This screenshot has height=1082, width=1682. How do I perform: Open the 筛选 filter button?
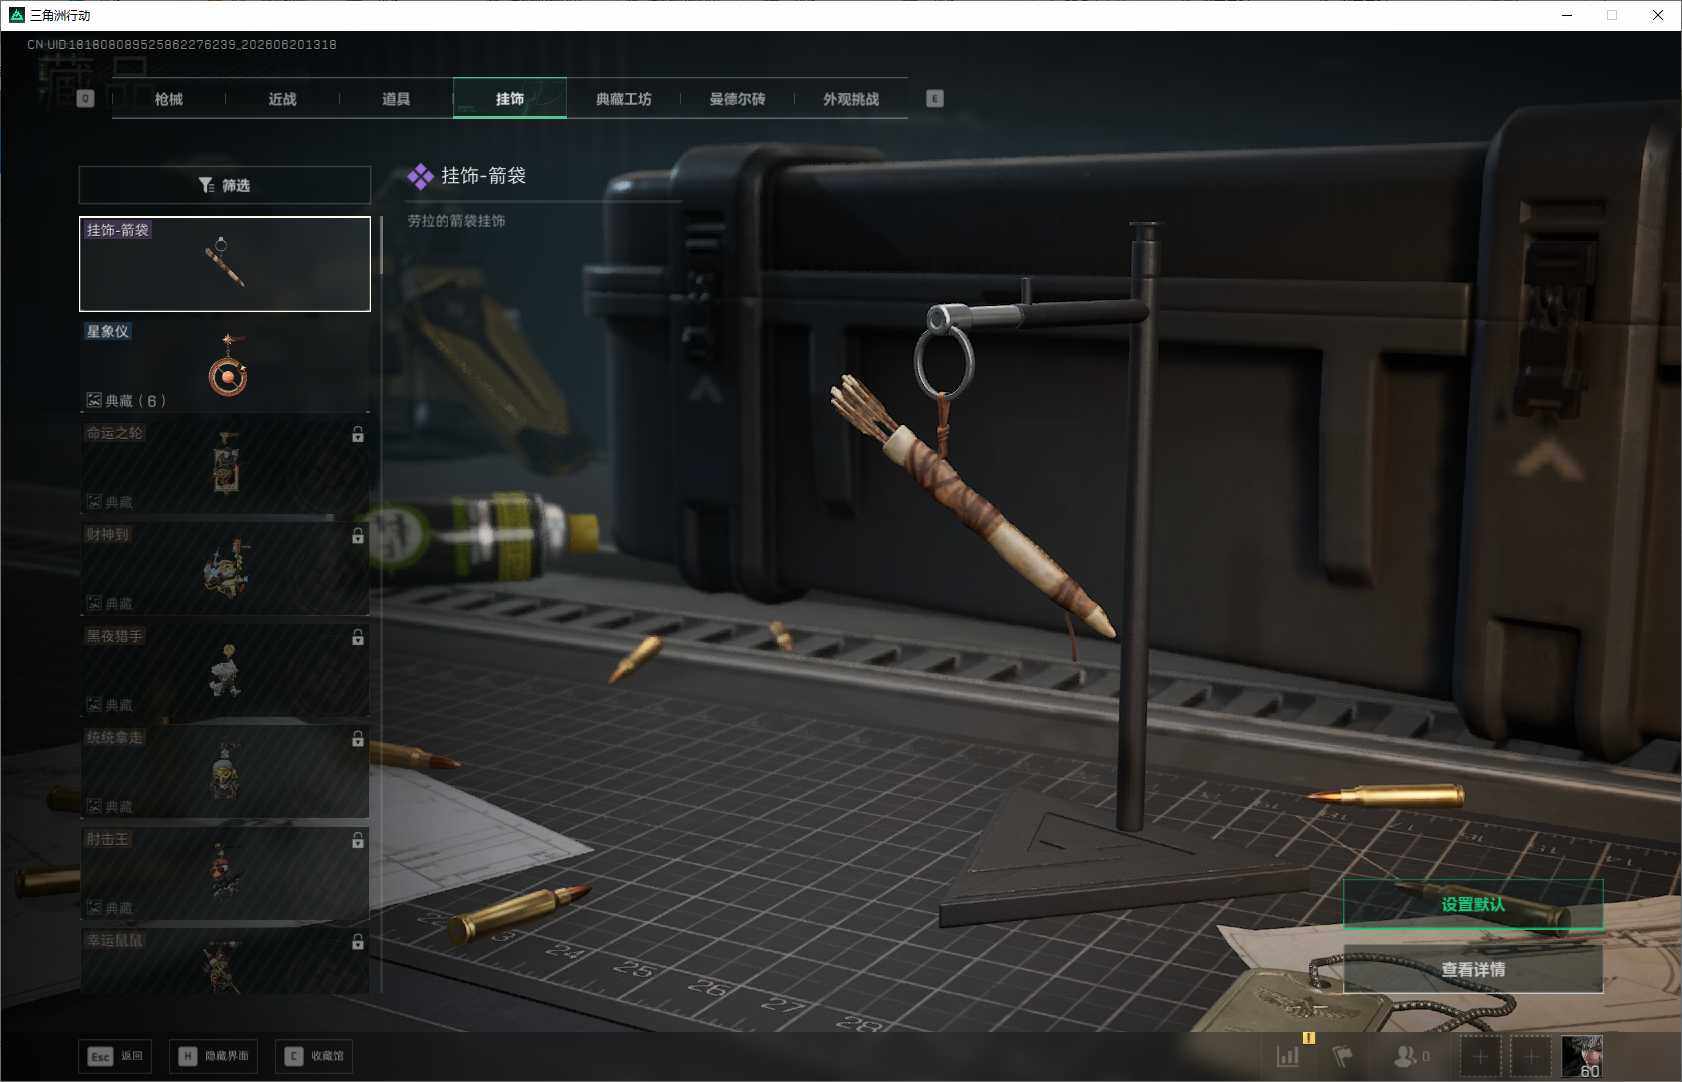[225, 185]
